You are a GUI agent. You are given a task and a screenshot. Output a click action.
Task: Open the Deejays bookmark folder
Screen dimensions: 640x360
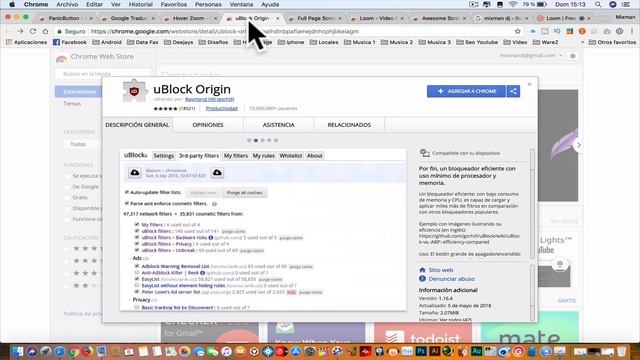178,42
